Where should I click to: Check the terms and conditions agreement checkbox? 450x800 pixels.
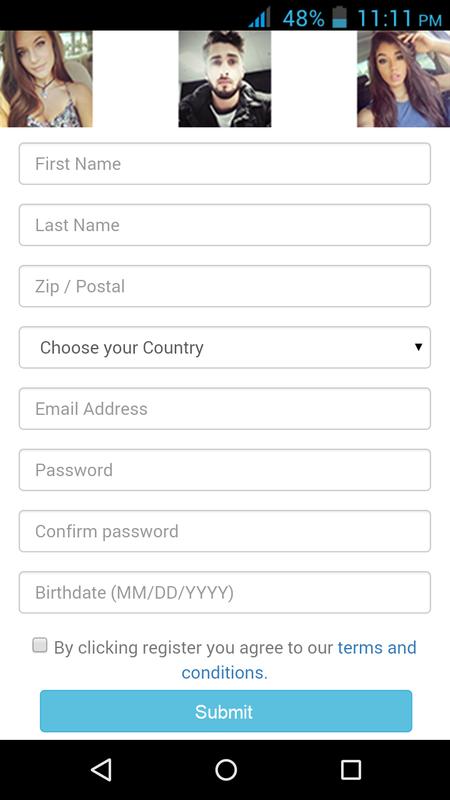coord(40,645)
